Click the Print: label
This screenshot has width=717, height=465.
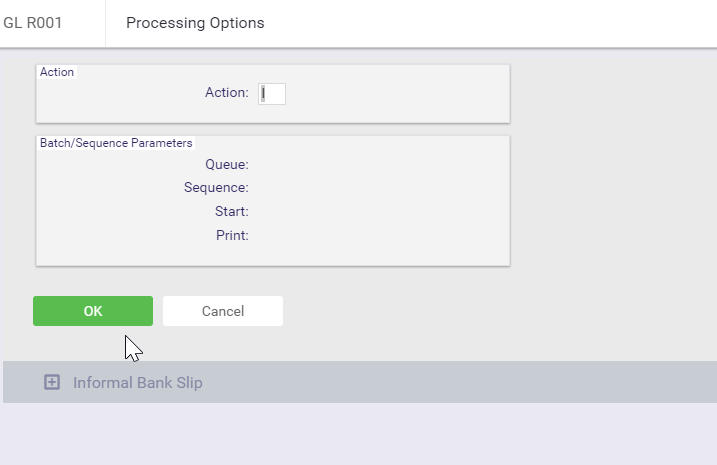click(x=232, y=235)
